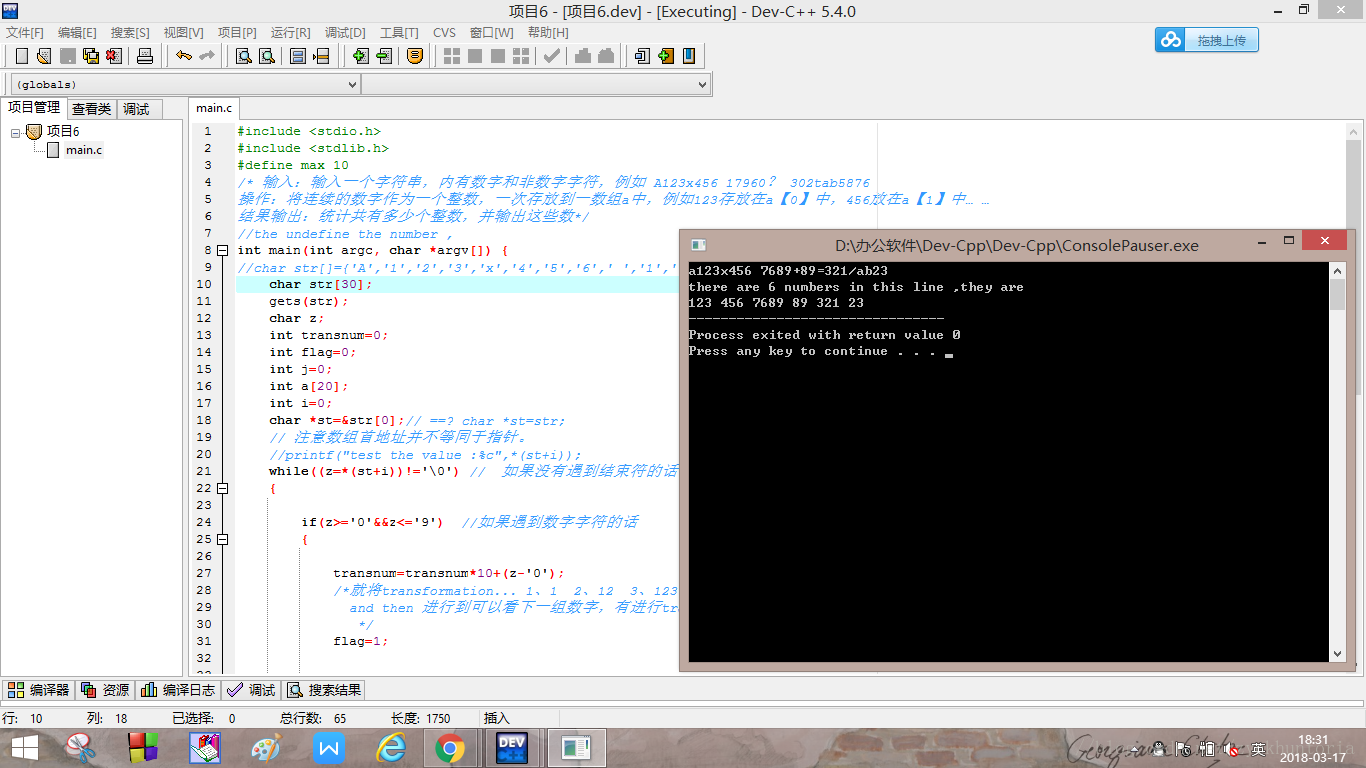Collapse the 项目6 tree node
Viewport: 1366px width, 768px height.
coord(16,132)
